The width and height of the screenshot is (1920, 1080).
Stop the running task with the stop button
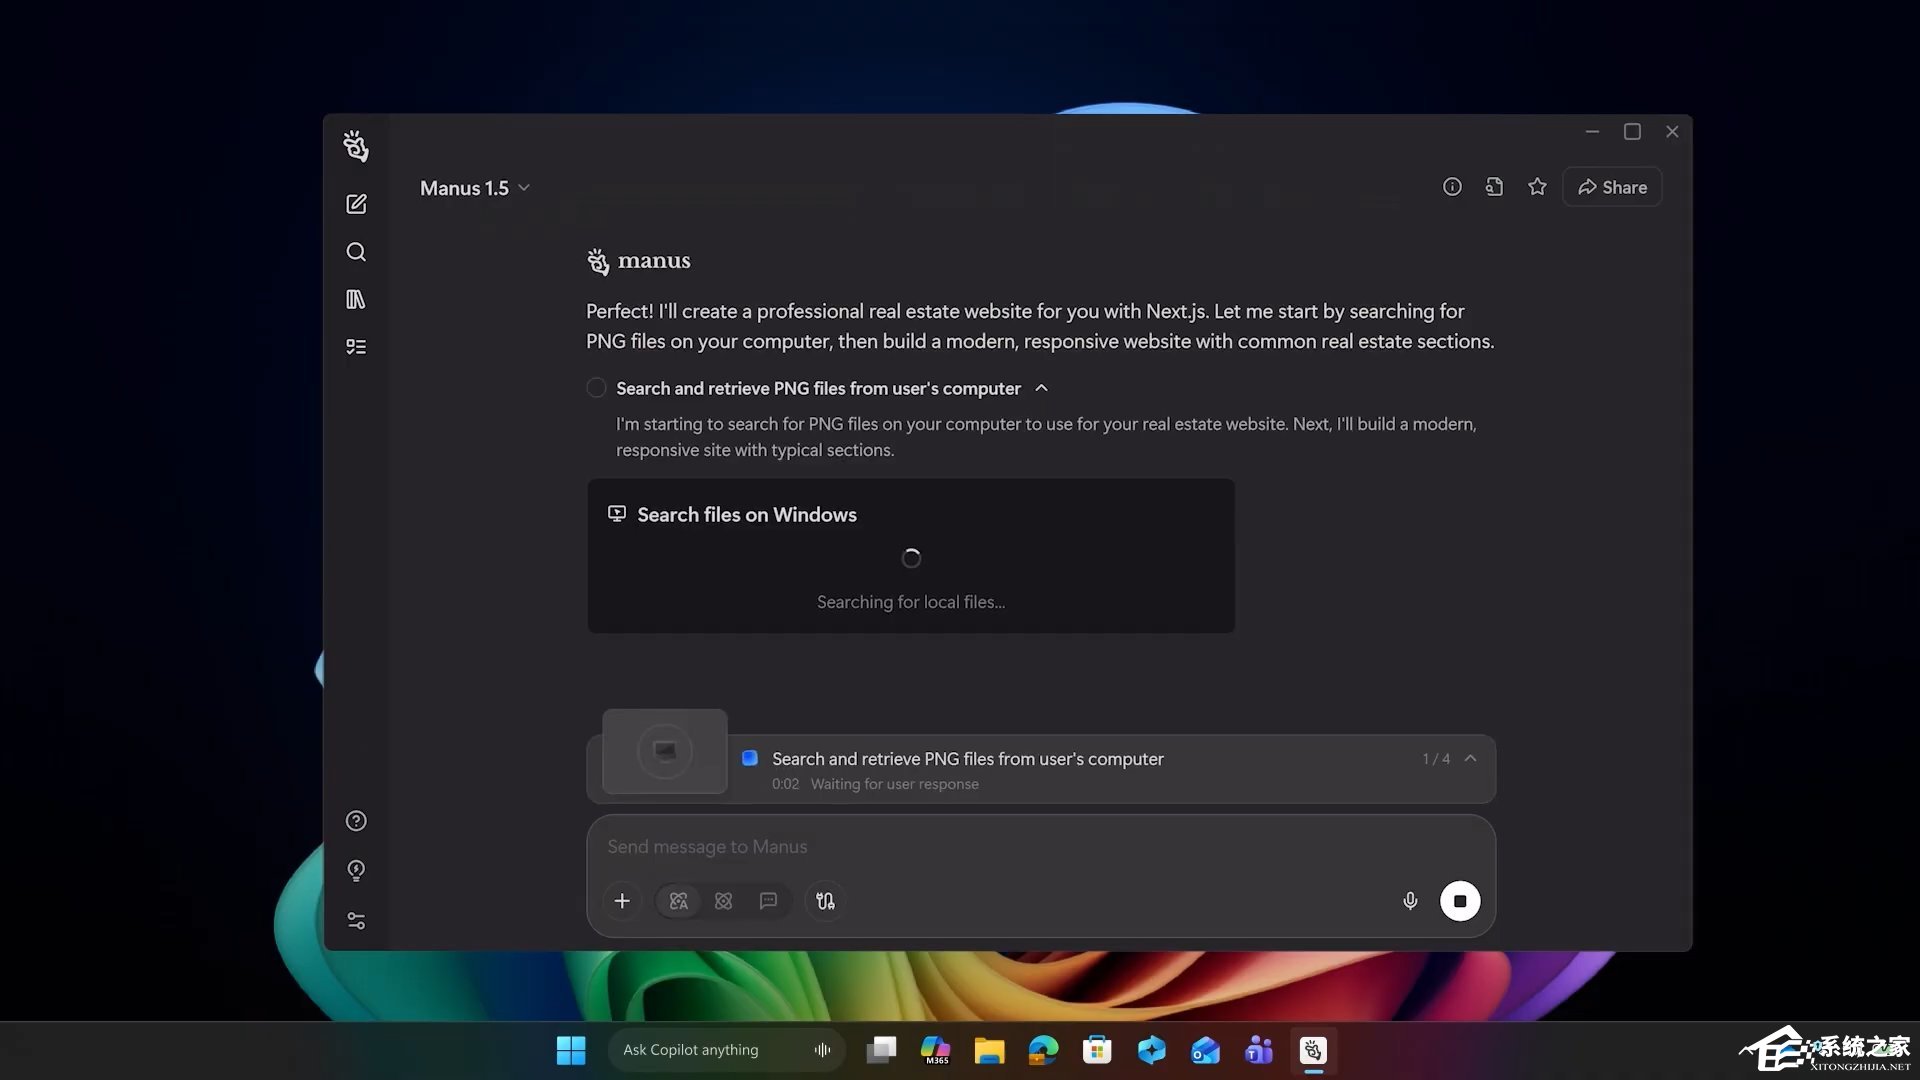(1460, 901)
